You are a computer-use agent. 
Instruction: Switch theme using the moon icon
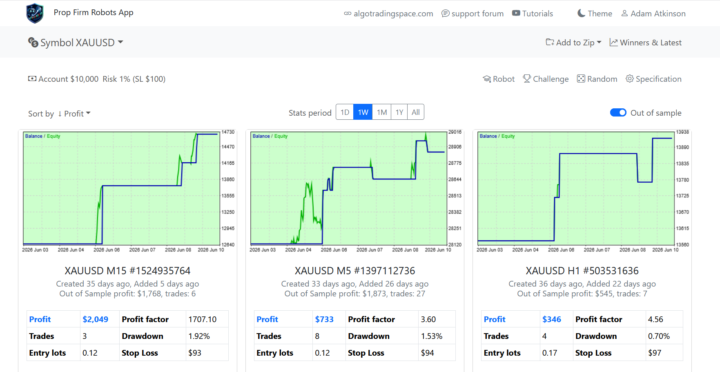pyautogui.click(x=581, y=13)
